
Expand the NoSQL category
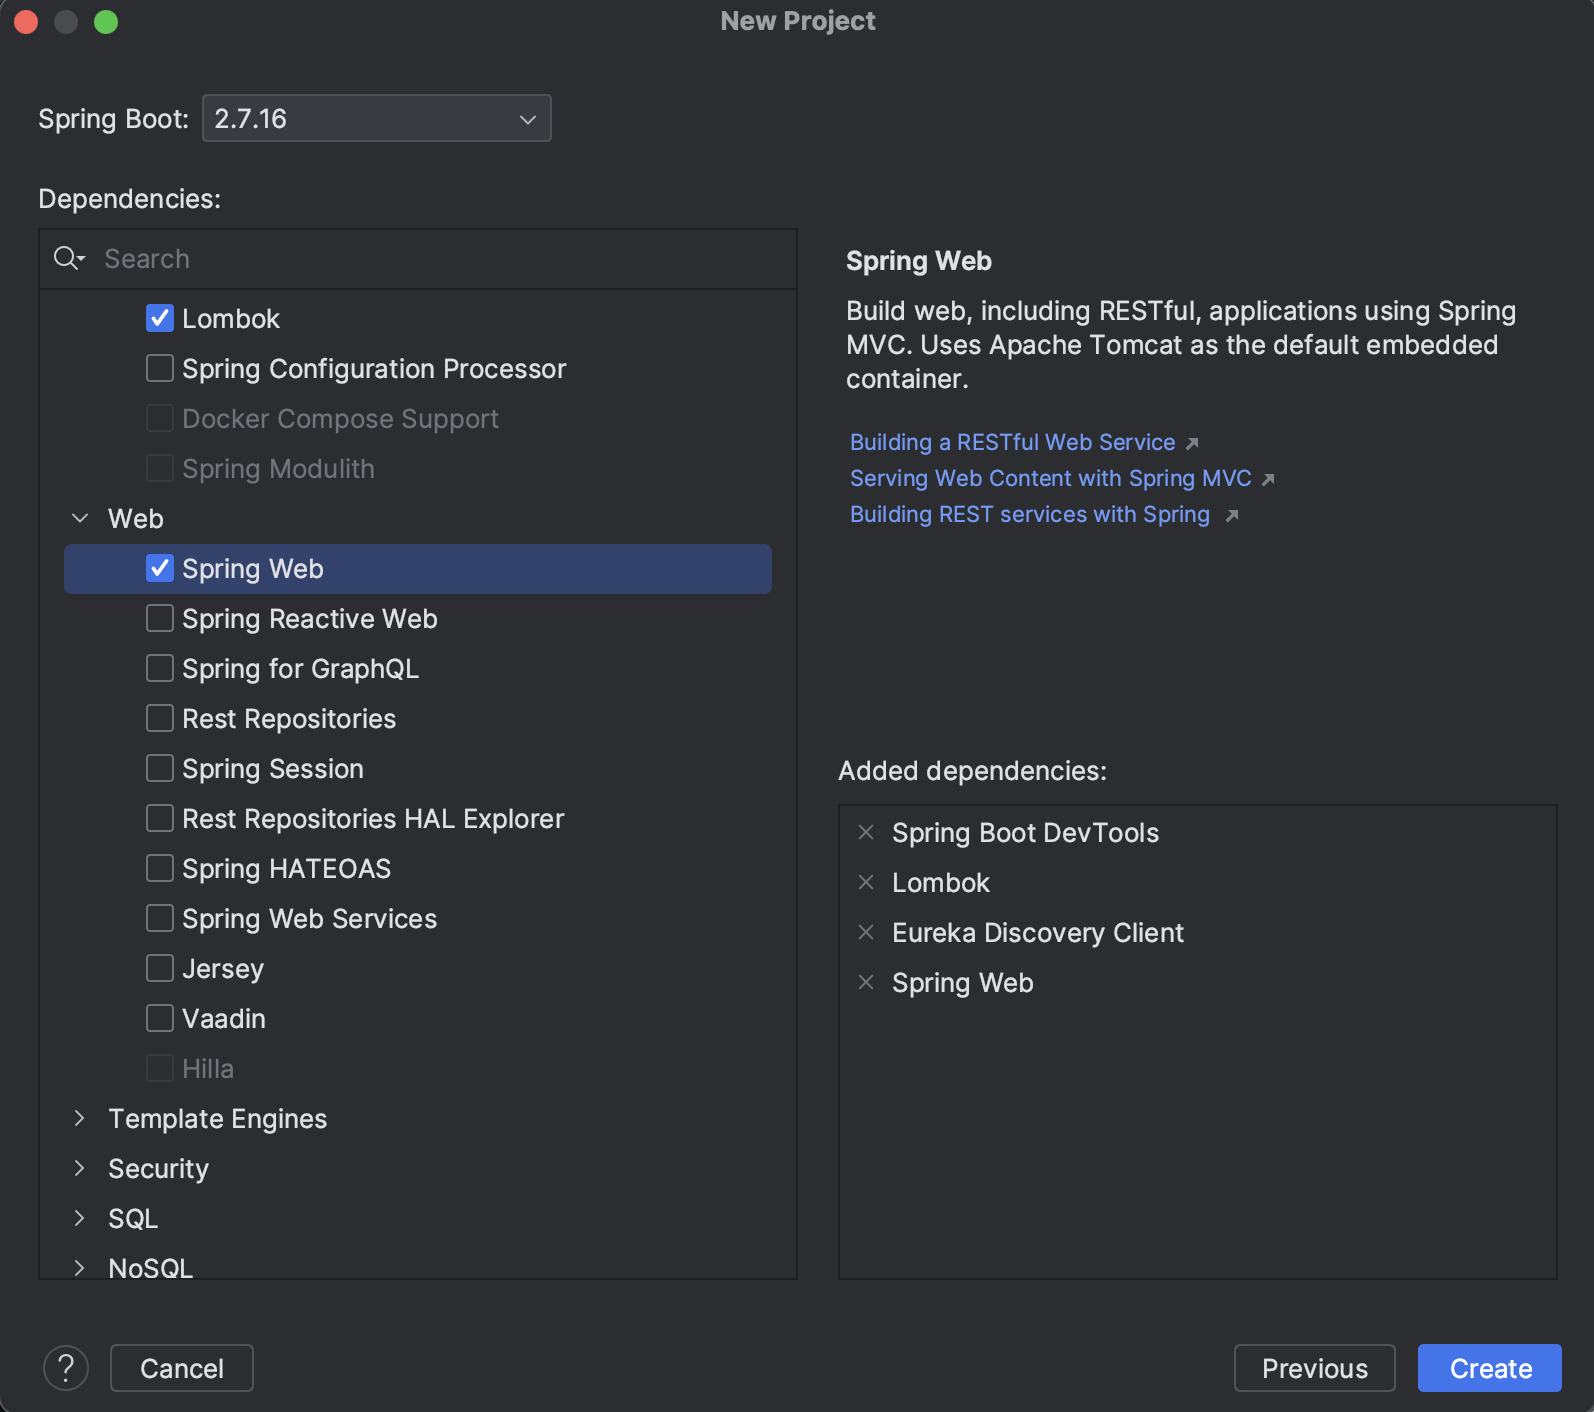(x=80, y=1267)
